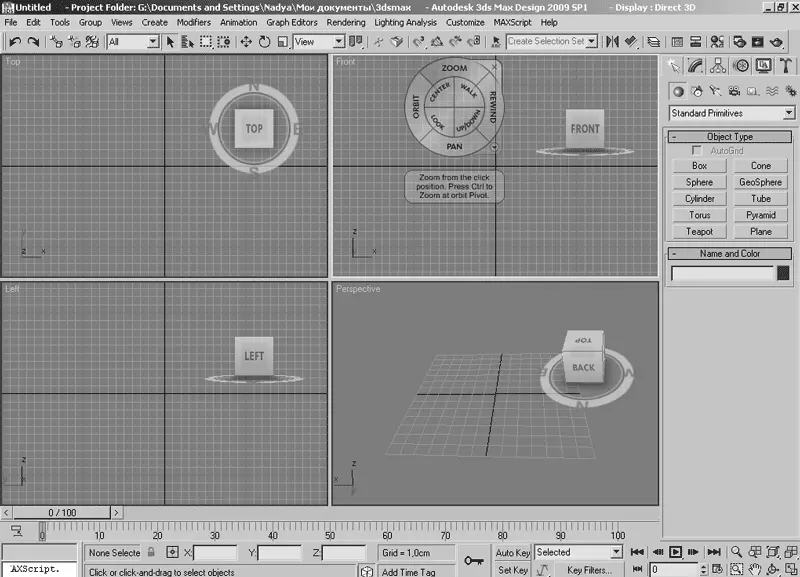Open Schematic View icon

click(x=695, y=42)
